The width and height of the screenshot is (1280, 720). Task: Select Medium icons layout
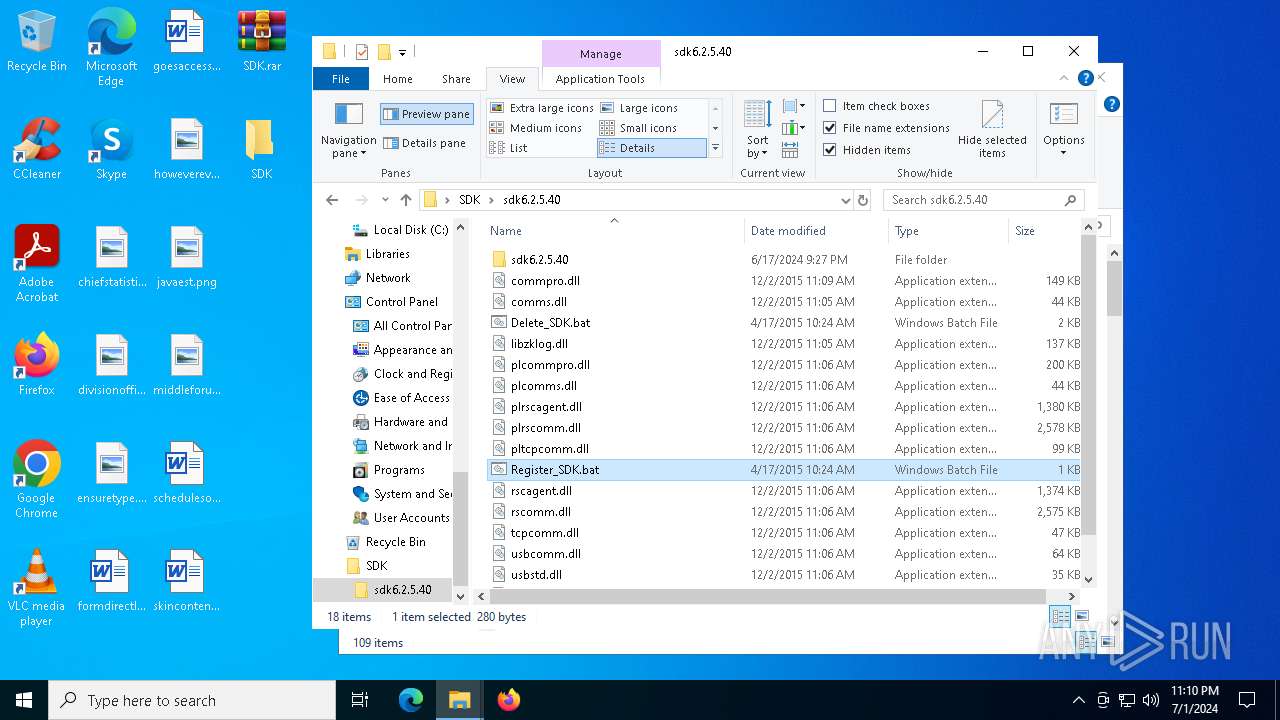point(535,128)
